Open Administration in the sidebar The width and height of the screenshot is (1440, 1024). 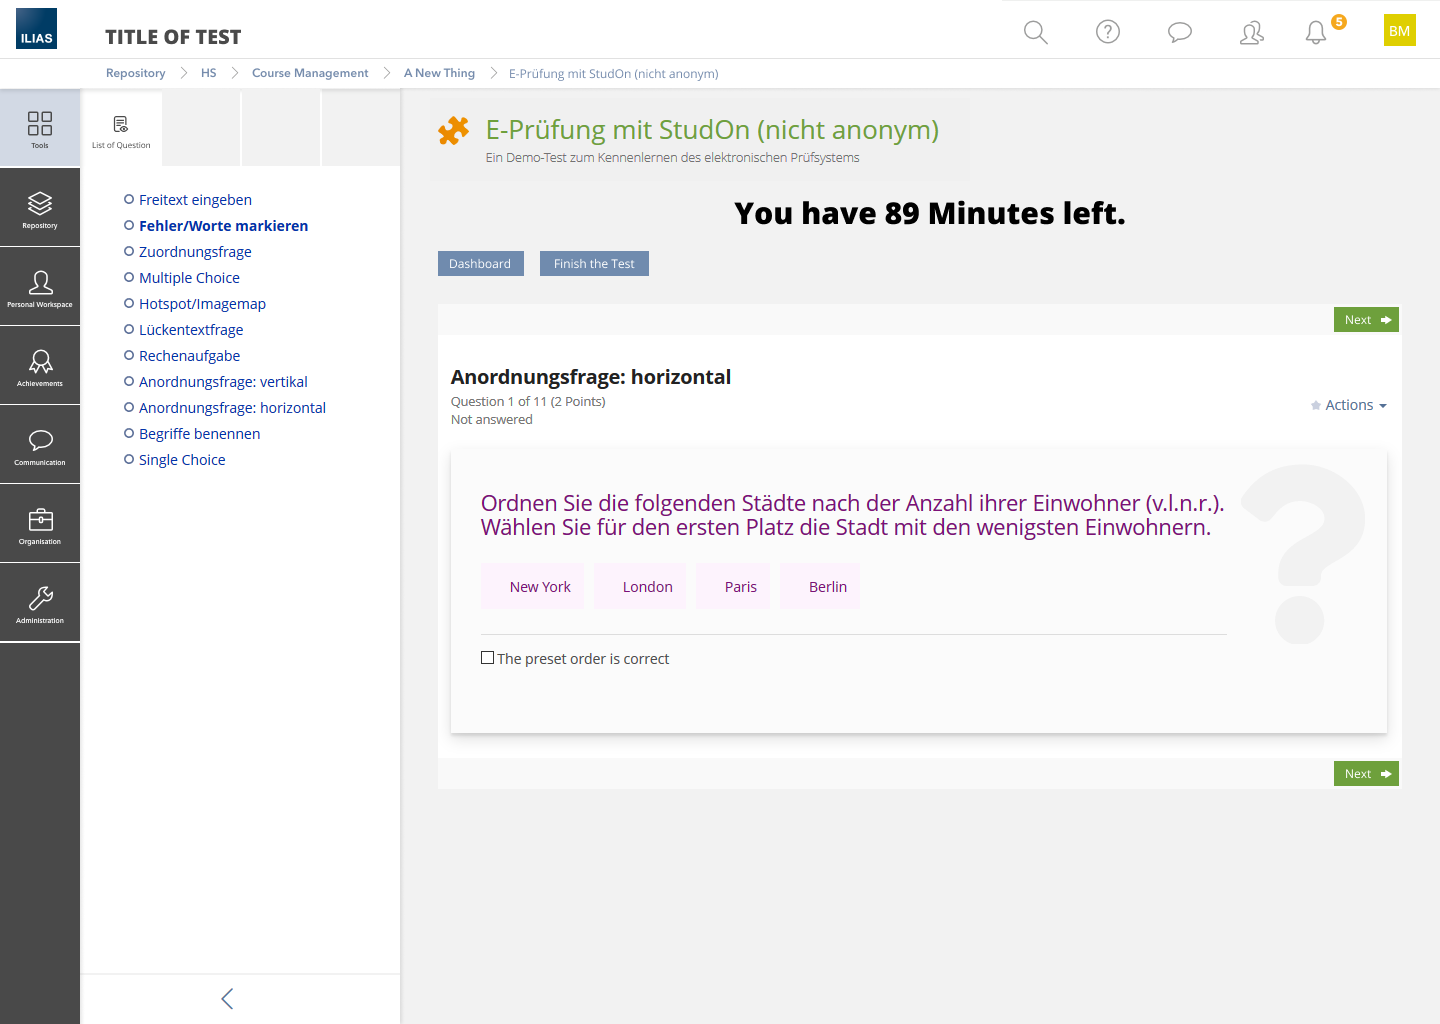click(40, 602)
